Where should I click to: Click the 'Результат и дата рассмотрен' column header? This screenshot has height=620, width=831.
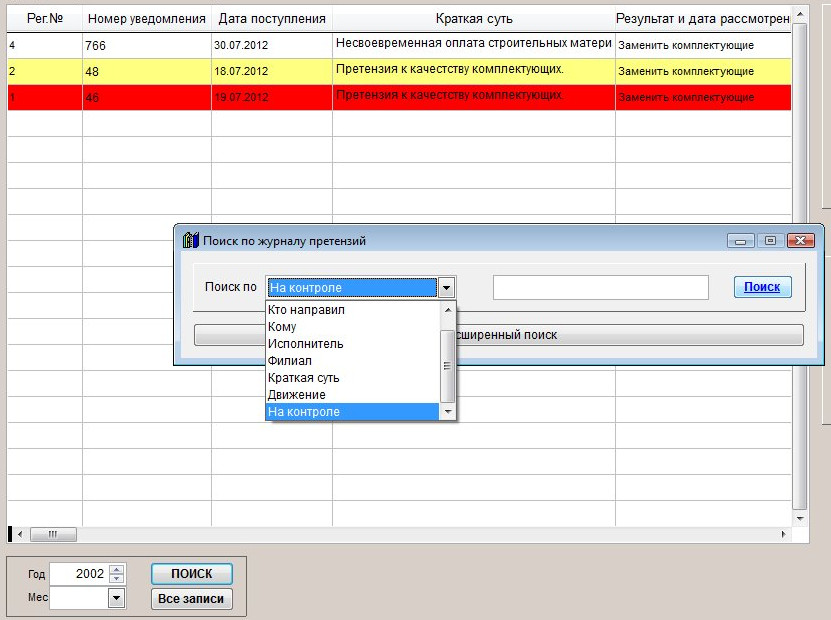[703, 19]
